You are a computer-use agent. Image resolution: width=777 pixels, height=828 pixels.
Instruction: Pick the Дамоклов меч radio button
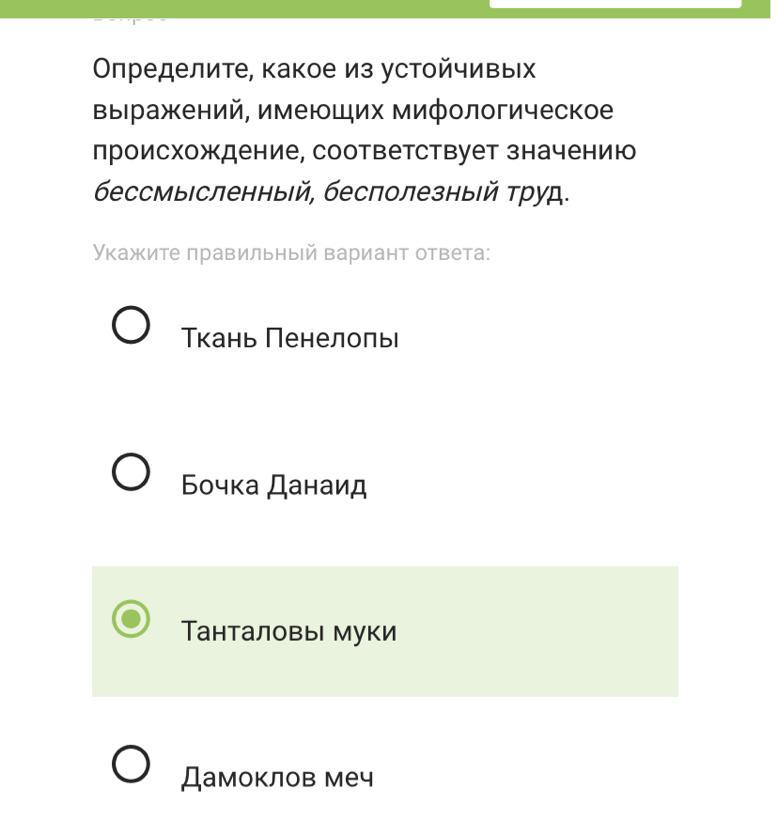coord(131,765)
